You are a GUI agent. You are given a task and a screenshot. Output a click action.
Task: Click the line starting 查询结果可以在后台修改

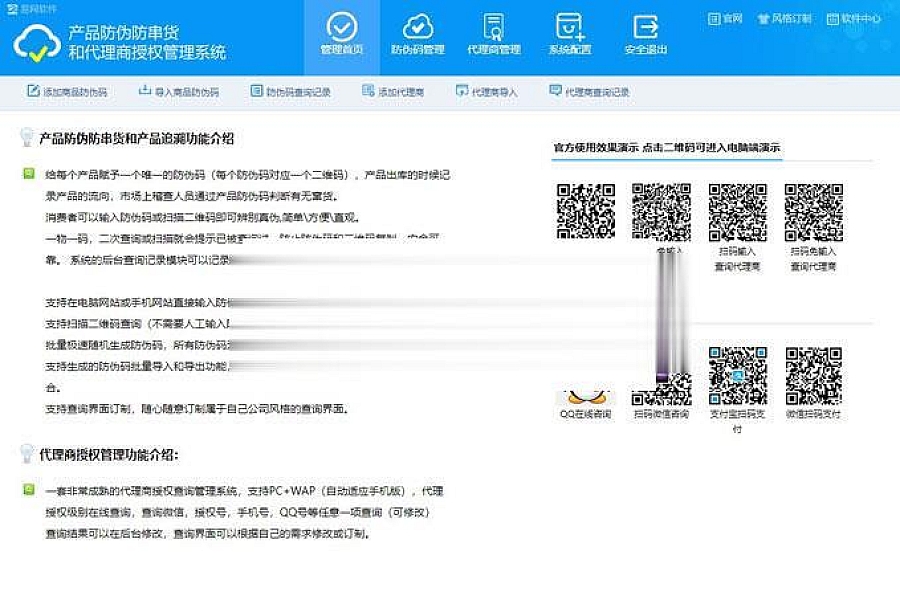tap(207, 534)
